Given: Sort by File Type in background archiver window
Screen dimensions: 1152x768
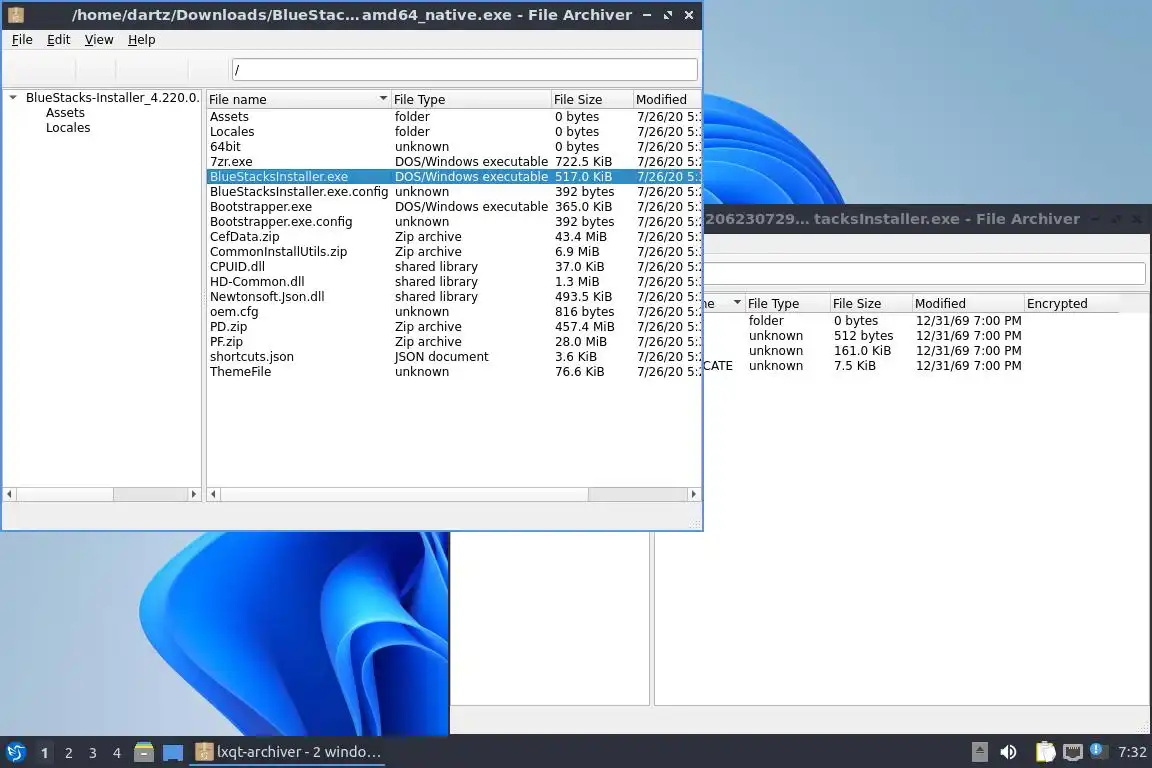Looking at the screenshot, I should coord(787,304).
